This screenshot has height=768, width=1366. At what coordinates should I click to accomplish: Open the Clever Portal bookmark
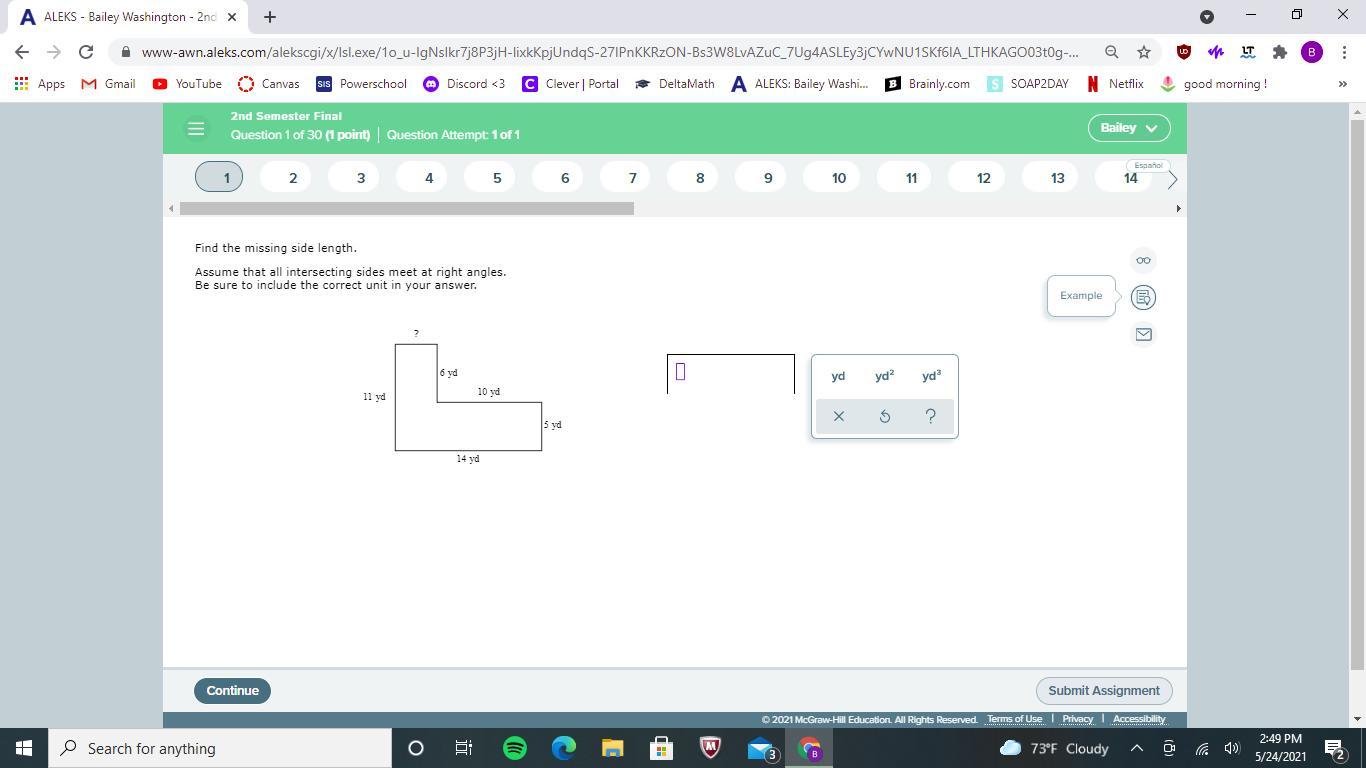[x=570, y=84]
